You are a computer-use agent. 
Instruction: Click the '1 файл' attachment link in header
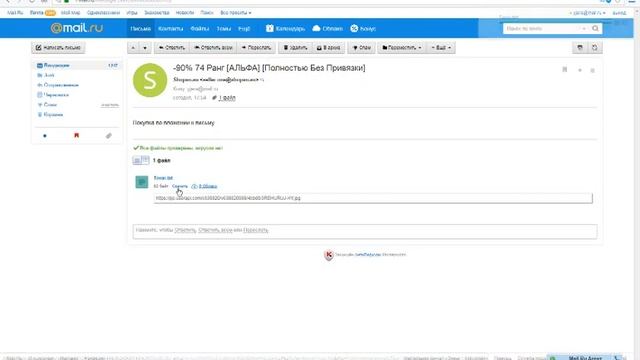(227, 98)
